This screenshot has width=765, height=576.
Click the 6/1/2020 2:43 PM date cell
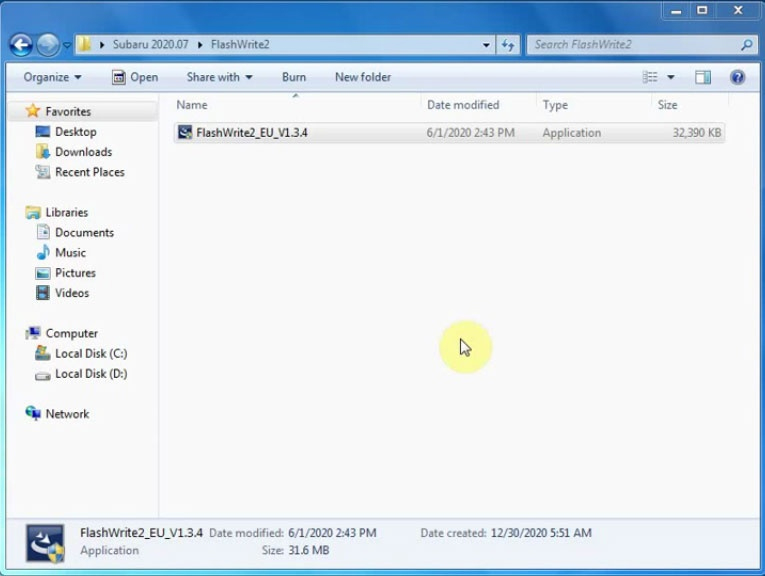[471, 133]
